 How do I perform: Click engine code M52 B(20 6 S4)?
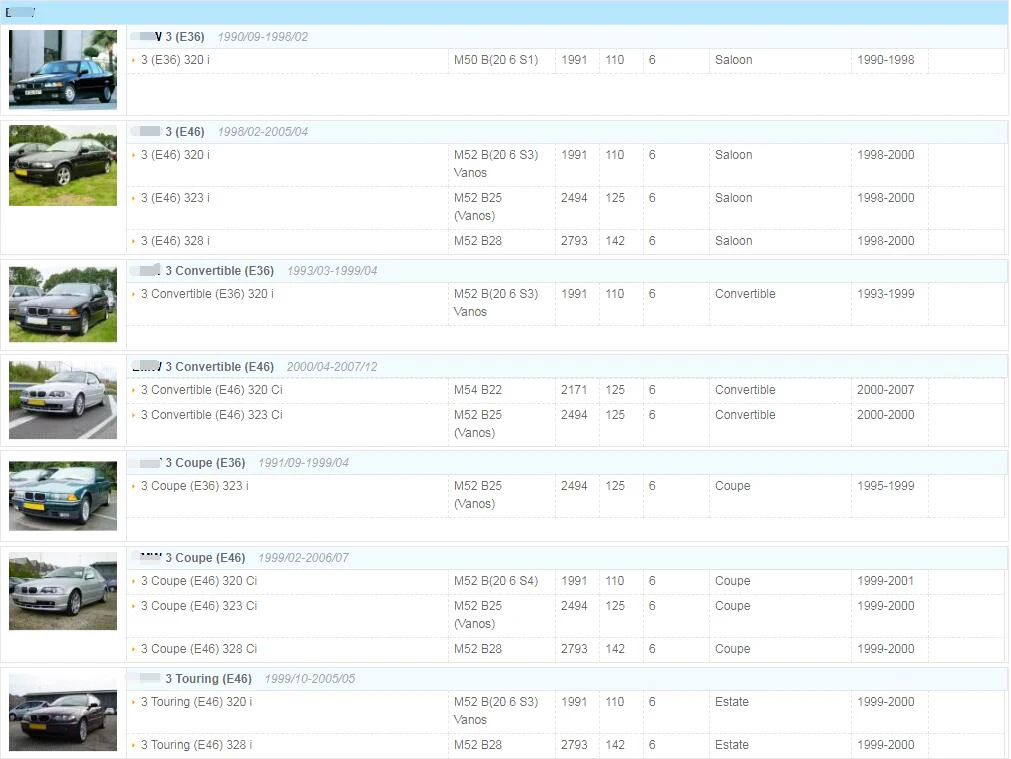pos(496,580)
